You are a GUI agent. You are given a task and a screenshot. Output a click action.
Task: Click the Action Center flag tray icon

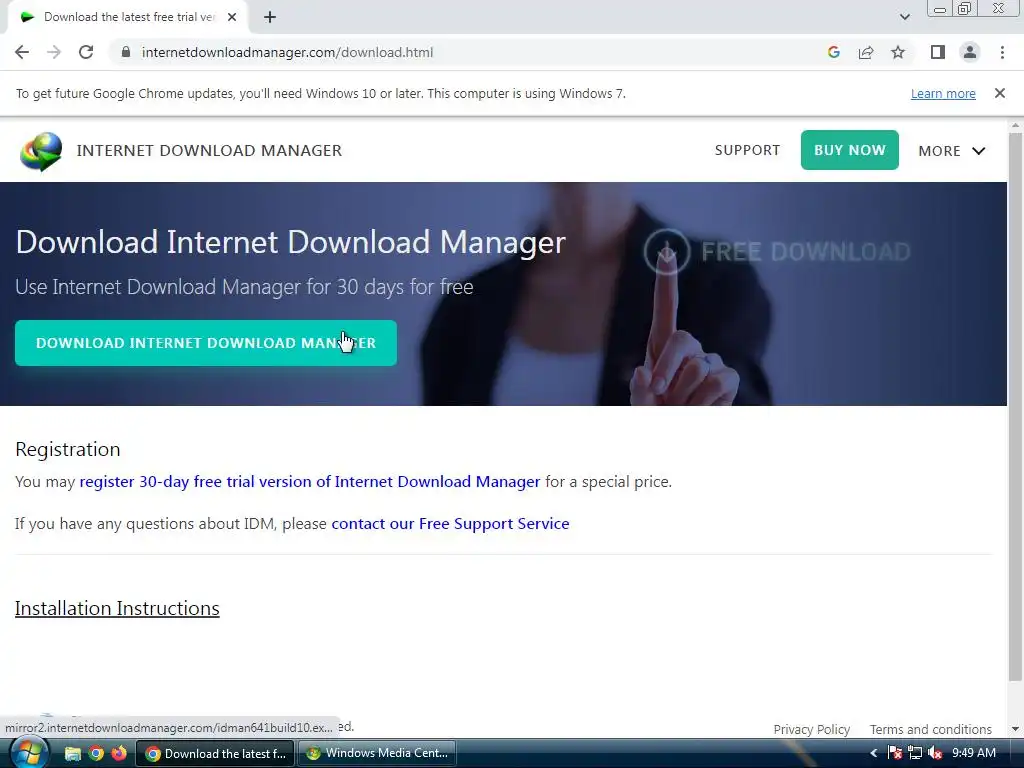point(895,753)
